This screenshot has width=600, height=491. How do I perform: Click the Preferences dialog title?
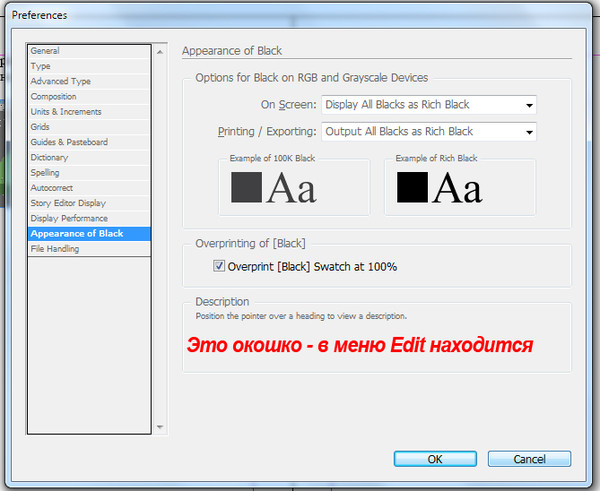tap(39, 15)
